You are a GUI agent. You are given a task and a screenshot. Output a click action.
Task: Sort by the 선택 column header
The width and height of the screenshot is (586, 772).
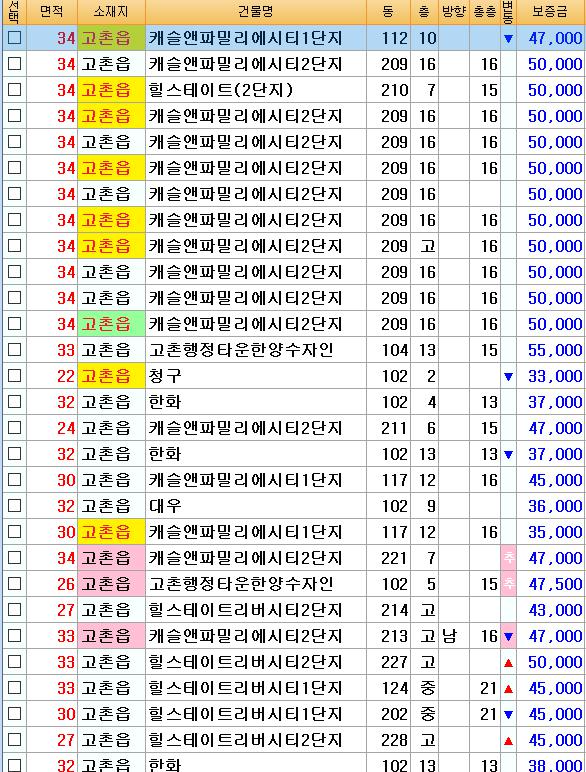(x=14, y=12)
